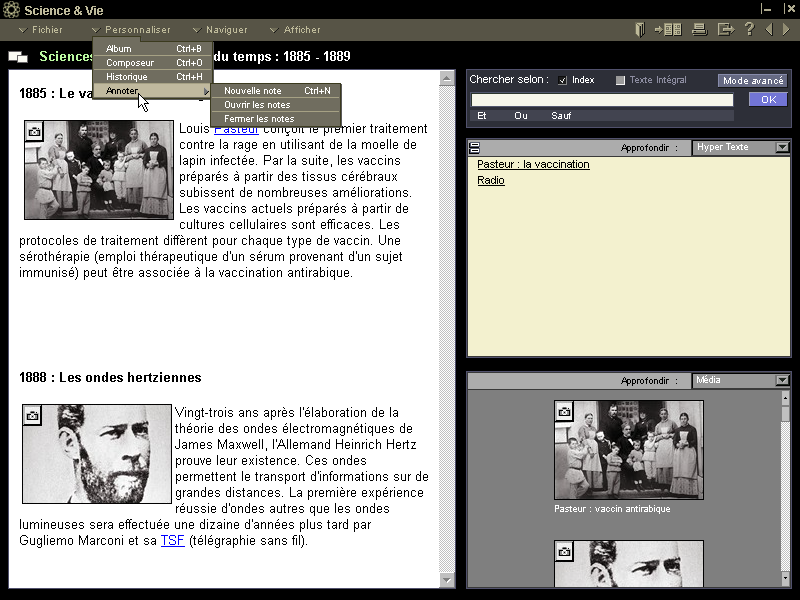Open the Radio hypertext link
This screenshot has width=800, height=600.
pos(491,180)
